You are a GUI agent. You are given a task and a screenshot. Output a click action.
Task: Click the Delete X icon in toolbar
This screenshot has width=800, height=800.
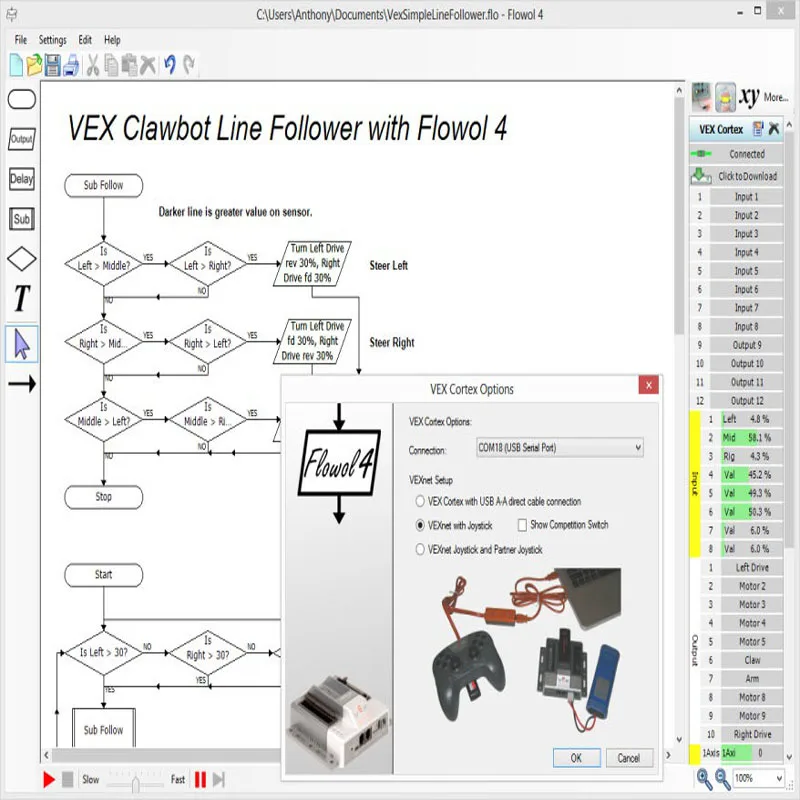pos(147,65)
